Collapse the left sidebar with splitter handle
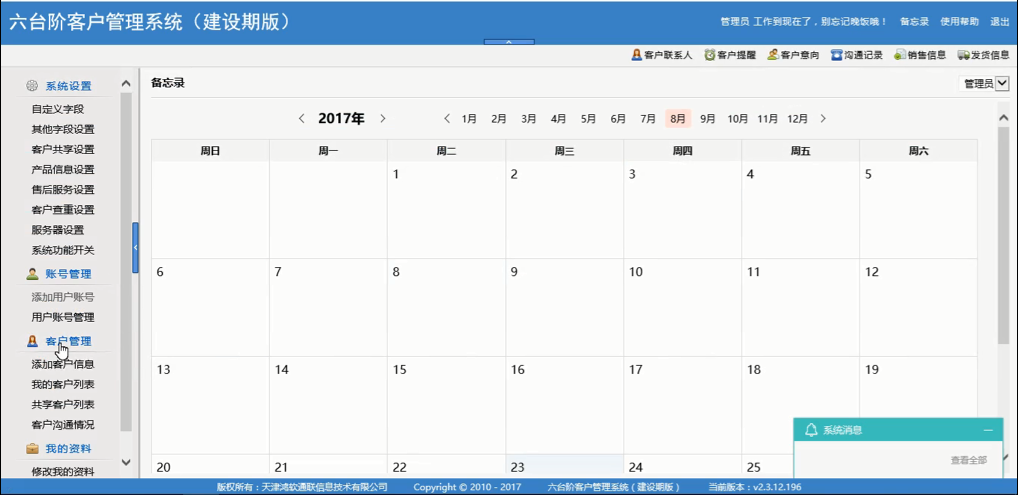 (x=135, y=248)
